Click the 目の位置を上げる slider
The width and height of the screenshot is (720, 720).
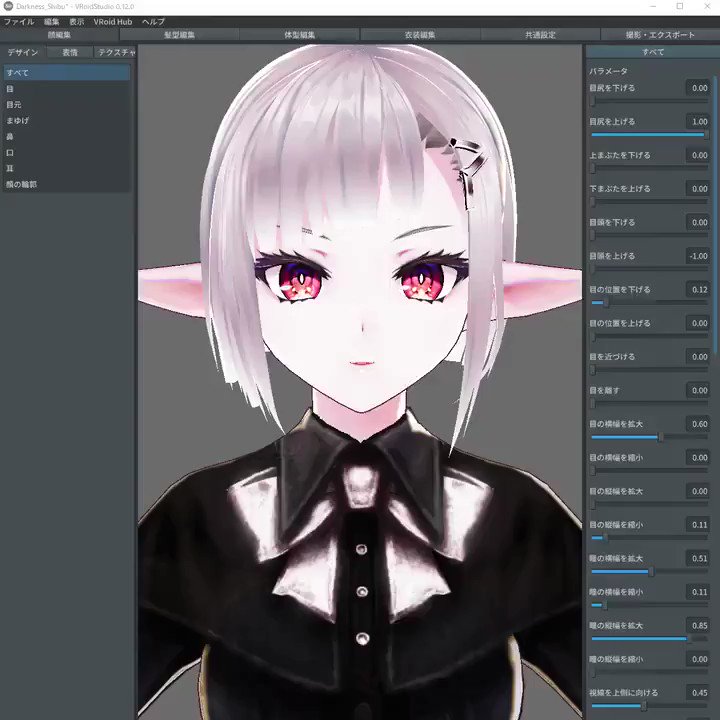(649, 336)
